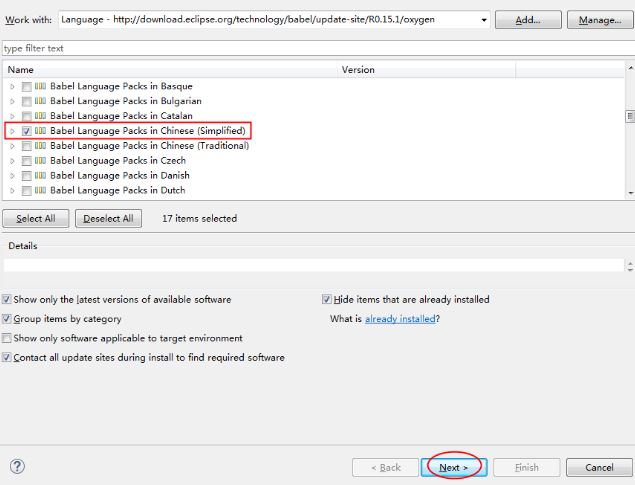Click category icon beside Danish language pack
The height and width of the screenshot is (485, 635).
point(40,175)
